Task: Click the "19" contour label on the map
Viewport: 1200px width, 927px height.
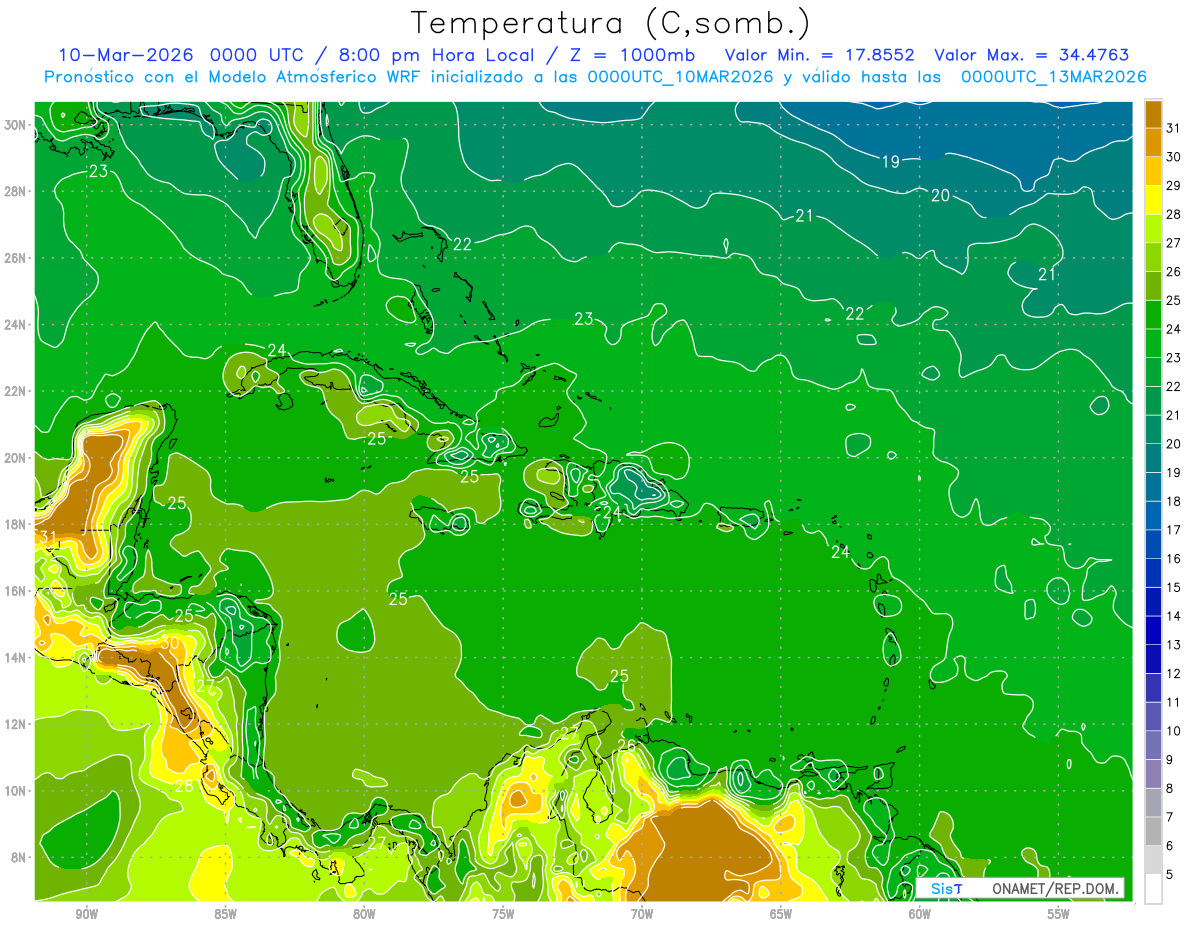Action: pyautogui.click(x=890, y=162)
